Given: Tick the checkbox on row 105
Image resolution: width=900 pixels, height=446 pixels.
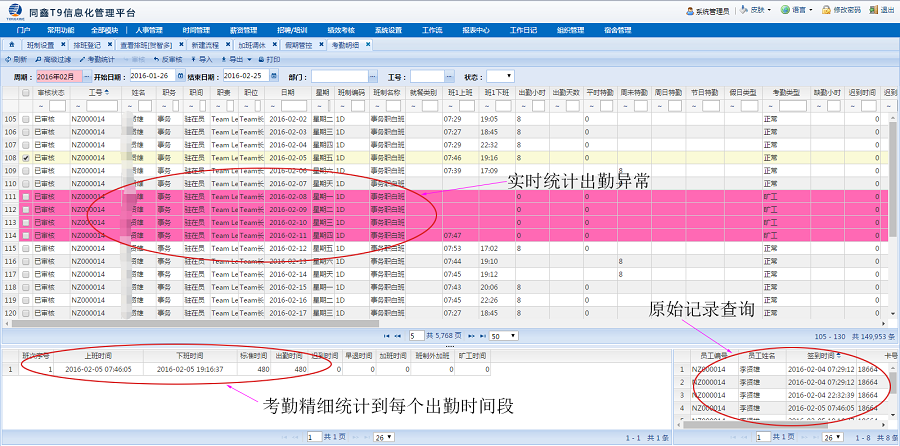Looking at the screenshot, I should [x=26, y=118].
